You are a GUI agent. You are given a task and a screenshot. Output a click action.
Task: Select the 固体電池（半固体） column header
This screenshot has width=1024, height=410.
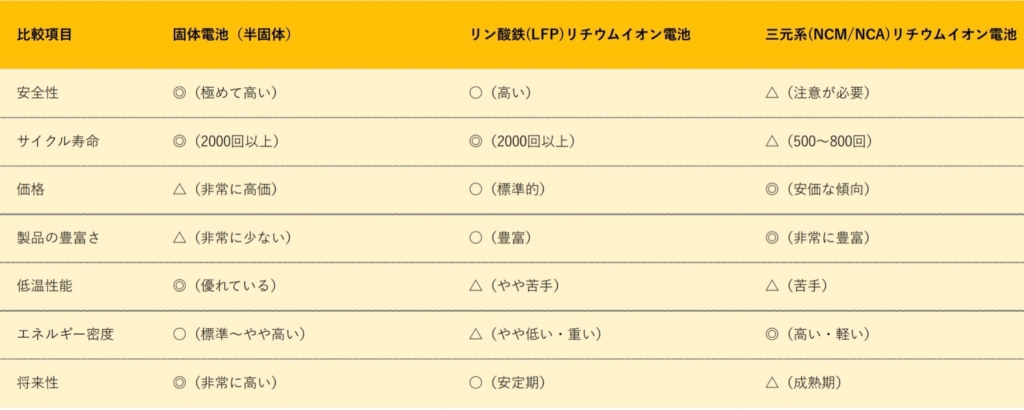(x=232, y=35)
